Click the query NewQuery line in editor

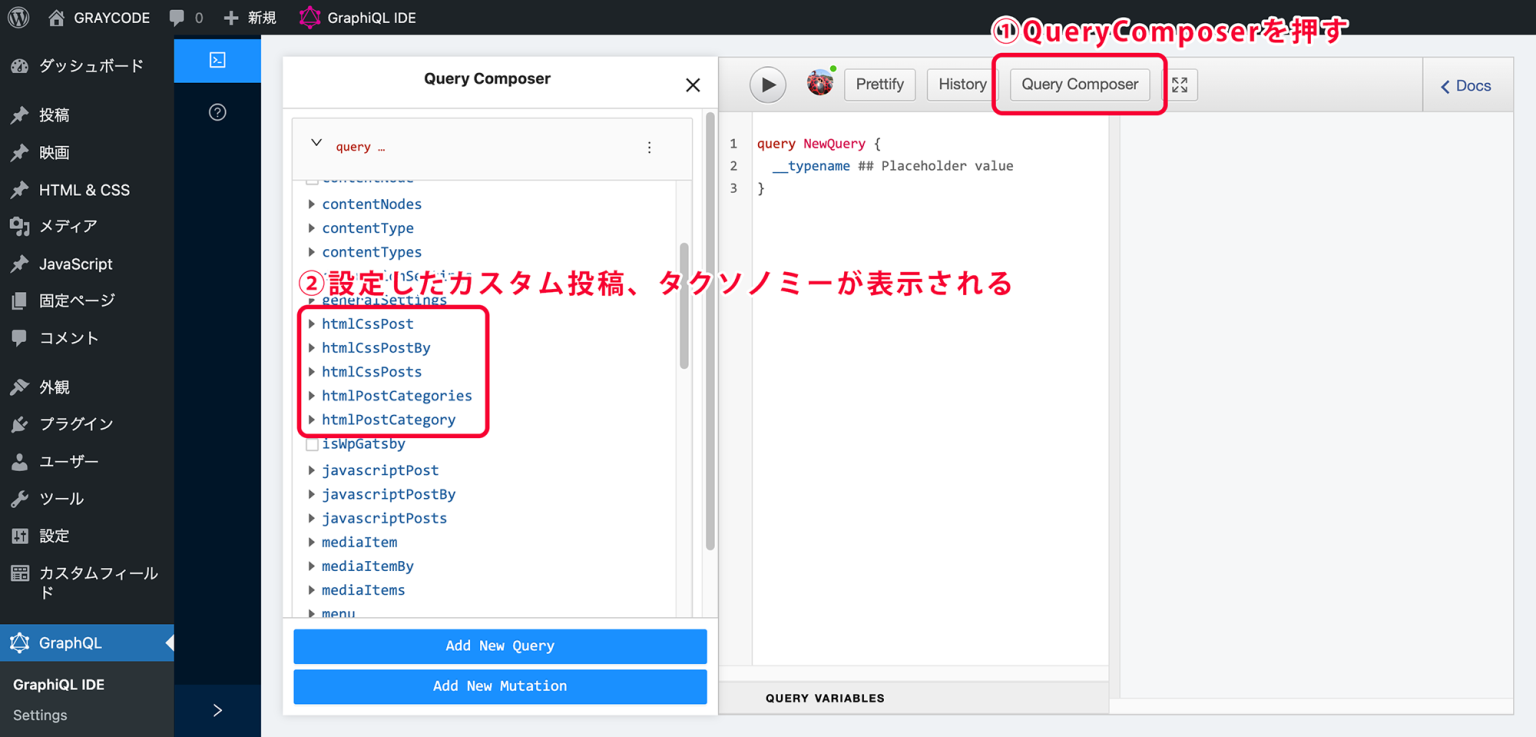click(819, 144)
